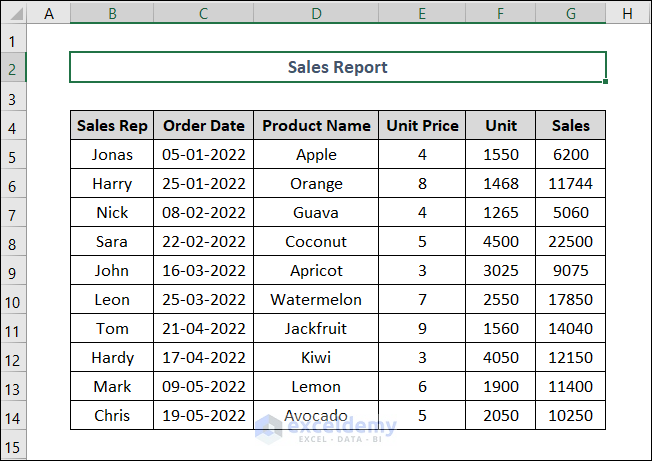Select the Lemon product cell
652x461 pixels.
(x=316, y=387)
